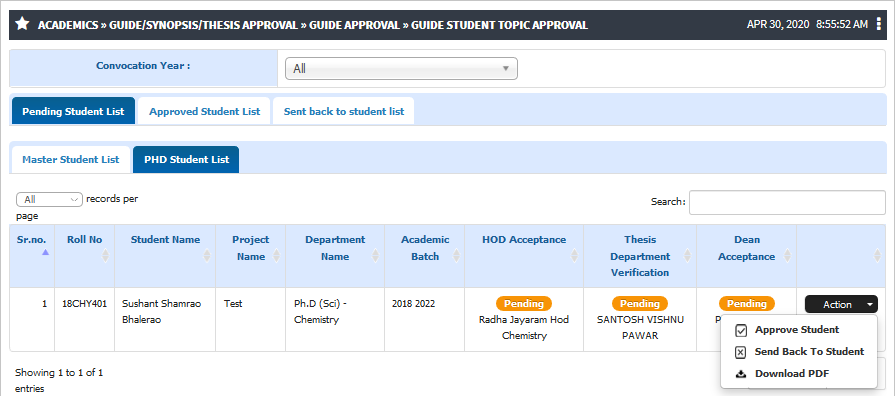Sort table by Roll No column
Screen dimensions: 895x396
[x=105, y=256]
